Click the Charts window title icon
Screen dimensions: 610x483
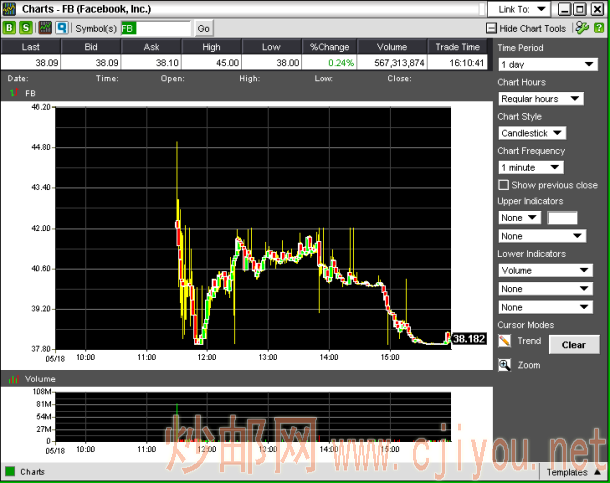pos(9,9)
